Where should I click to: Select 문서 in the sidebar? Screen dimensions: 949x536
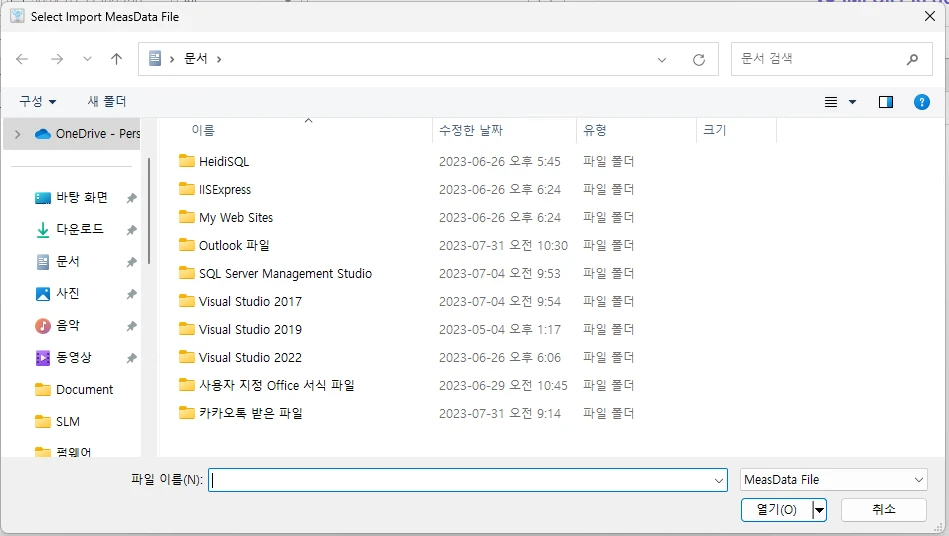[x=68, y=261]
